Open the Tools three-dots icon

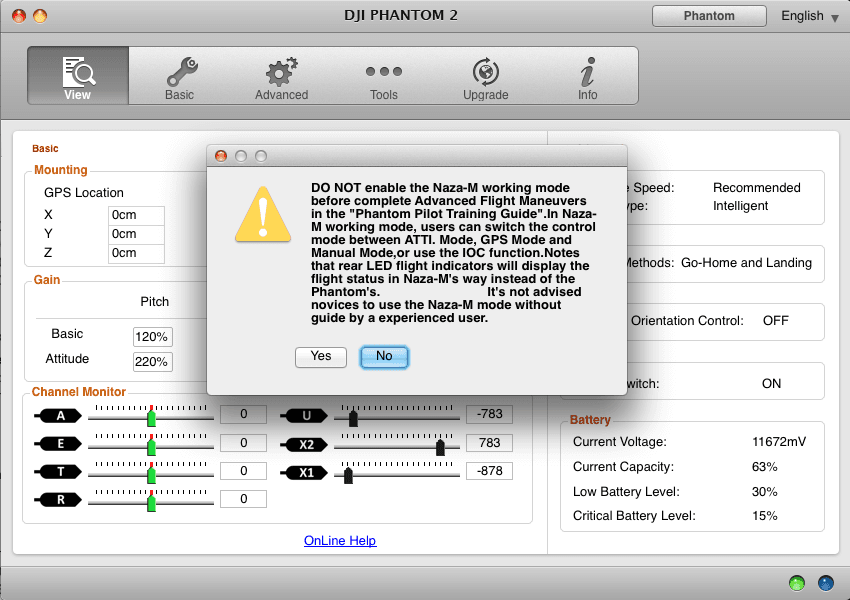point(384,71)
